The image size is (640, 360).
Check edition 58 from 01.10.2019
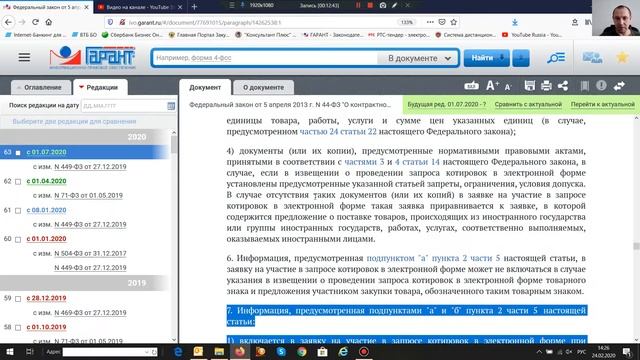click(x=18, y=327)
